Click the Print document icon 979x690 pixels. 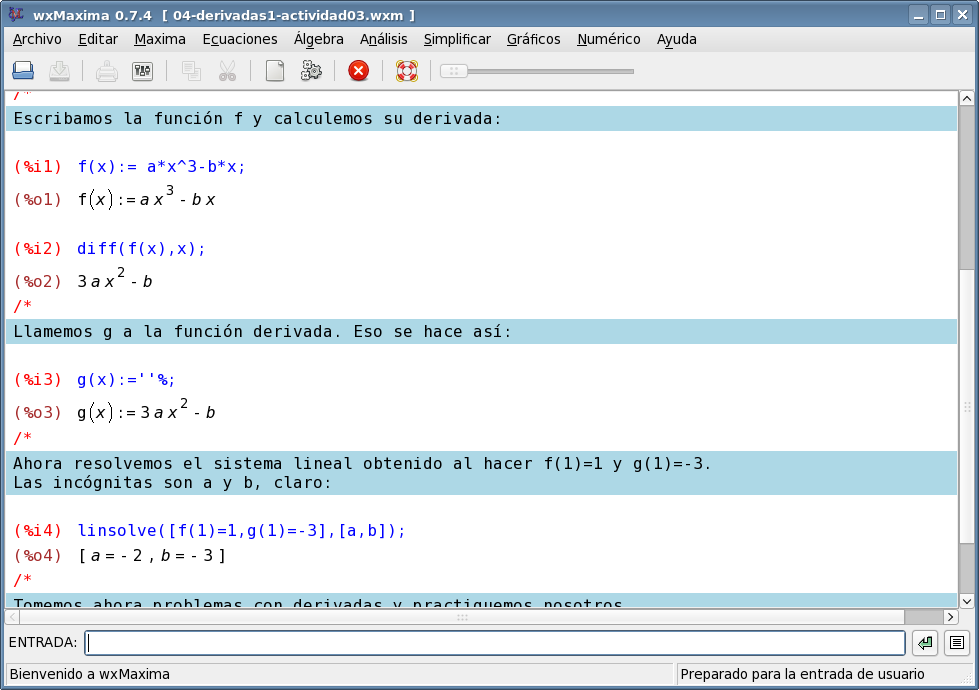pyautogui.click(x=107, y=71)
